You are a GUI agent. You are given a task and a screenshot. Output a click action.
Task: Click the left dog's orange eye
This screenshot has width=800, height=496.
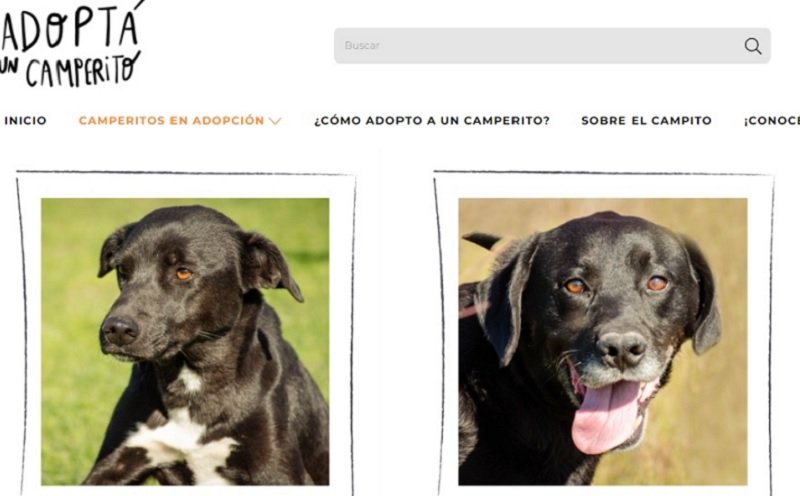coord(184,275)
